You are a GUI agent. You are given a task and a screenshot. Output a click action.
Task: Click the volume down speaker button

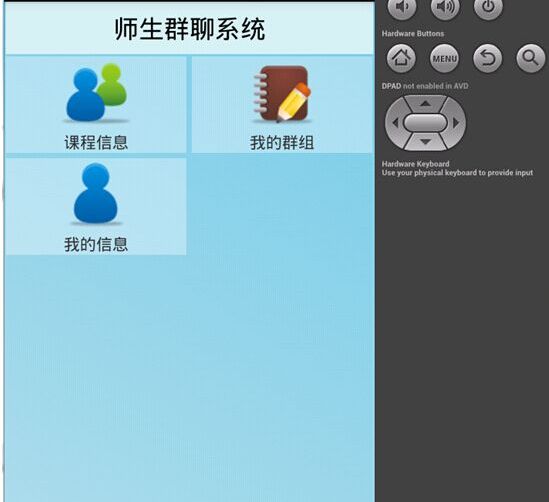402,7
